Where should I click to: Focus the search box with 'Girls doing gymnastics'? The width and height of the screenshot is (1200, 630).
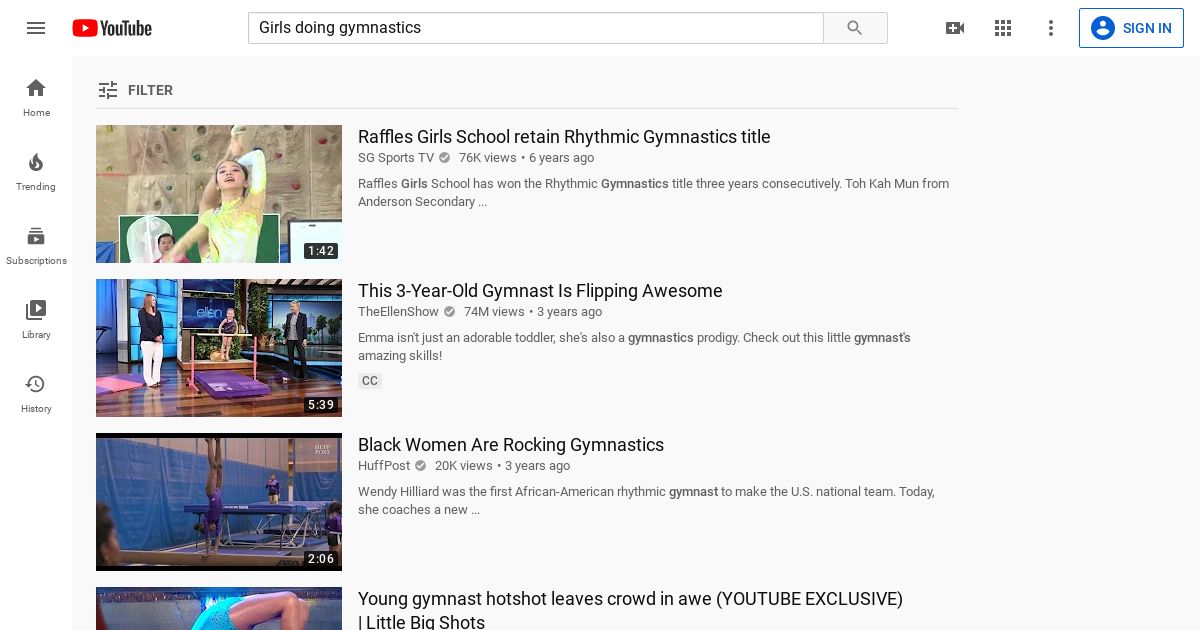click(x=536, y=28)
